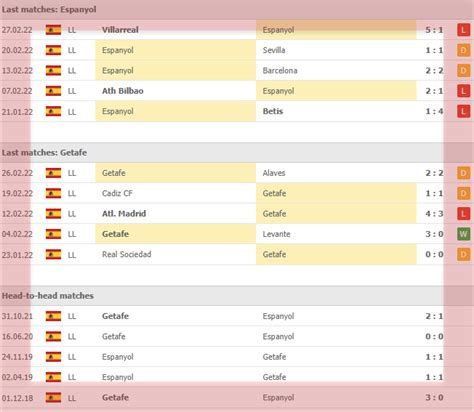Click Spain flag in the 07.02.22 row
Screen dimensions: 474x412
(53, 91)
